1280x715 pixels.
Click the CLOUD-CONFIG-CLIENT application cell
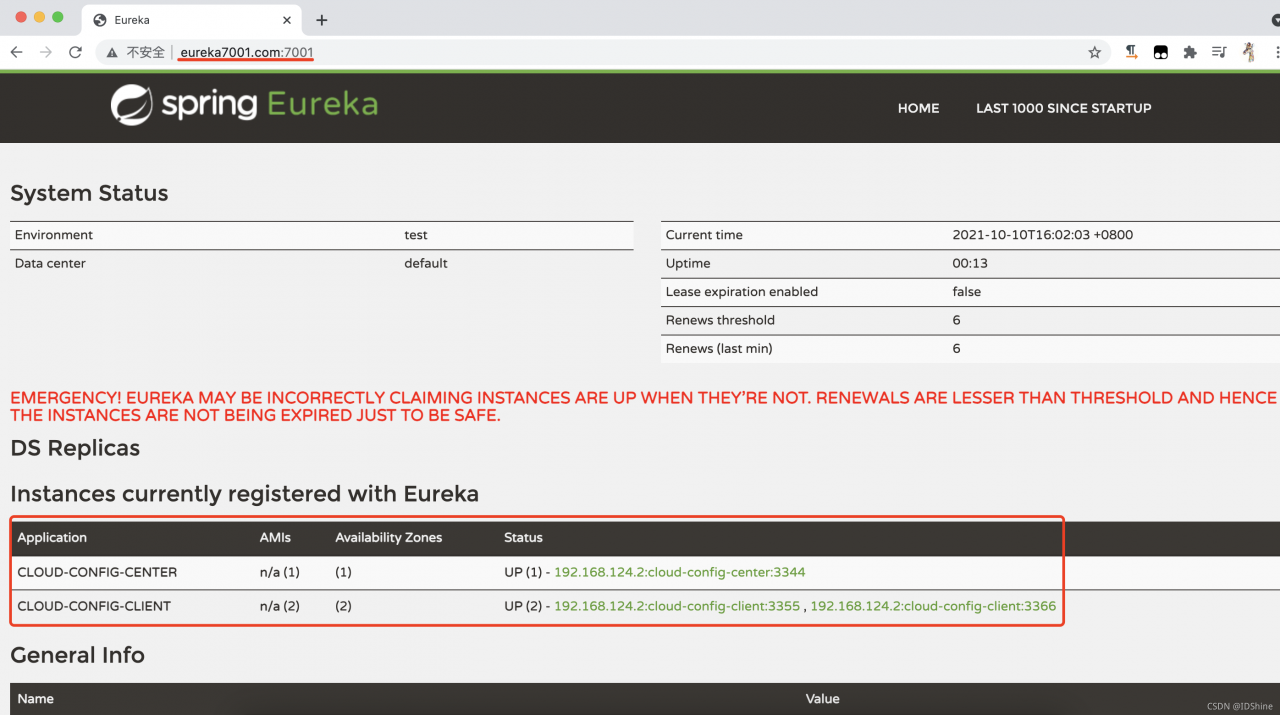pyautogui.click(x=94, y=606)
